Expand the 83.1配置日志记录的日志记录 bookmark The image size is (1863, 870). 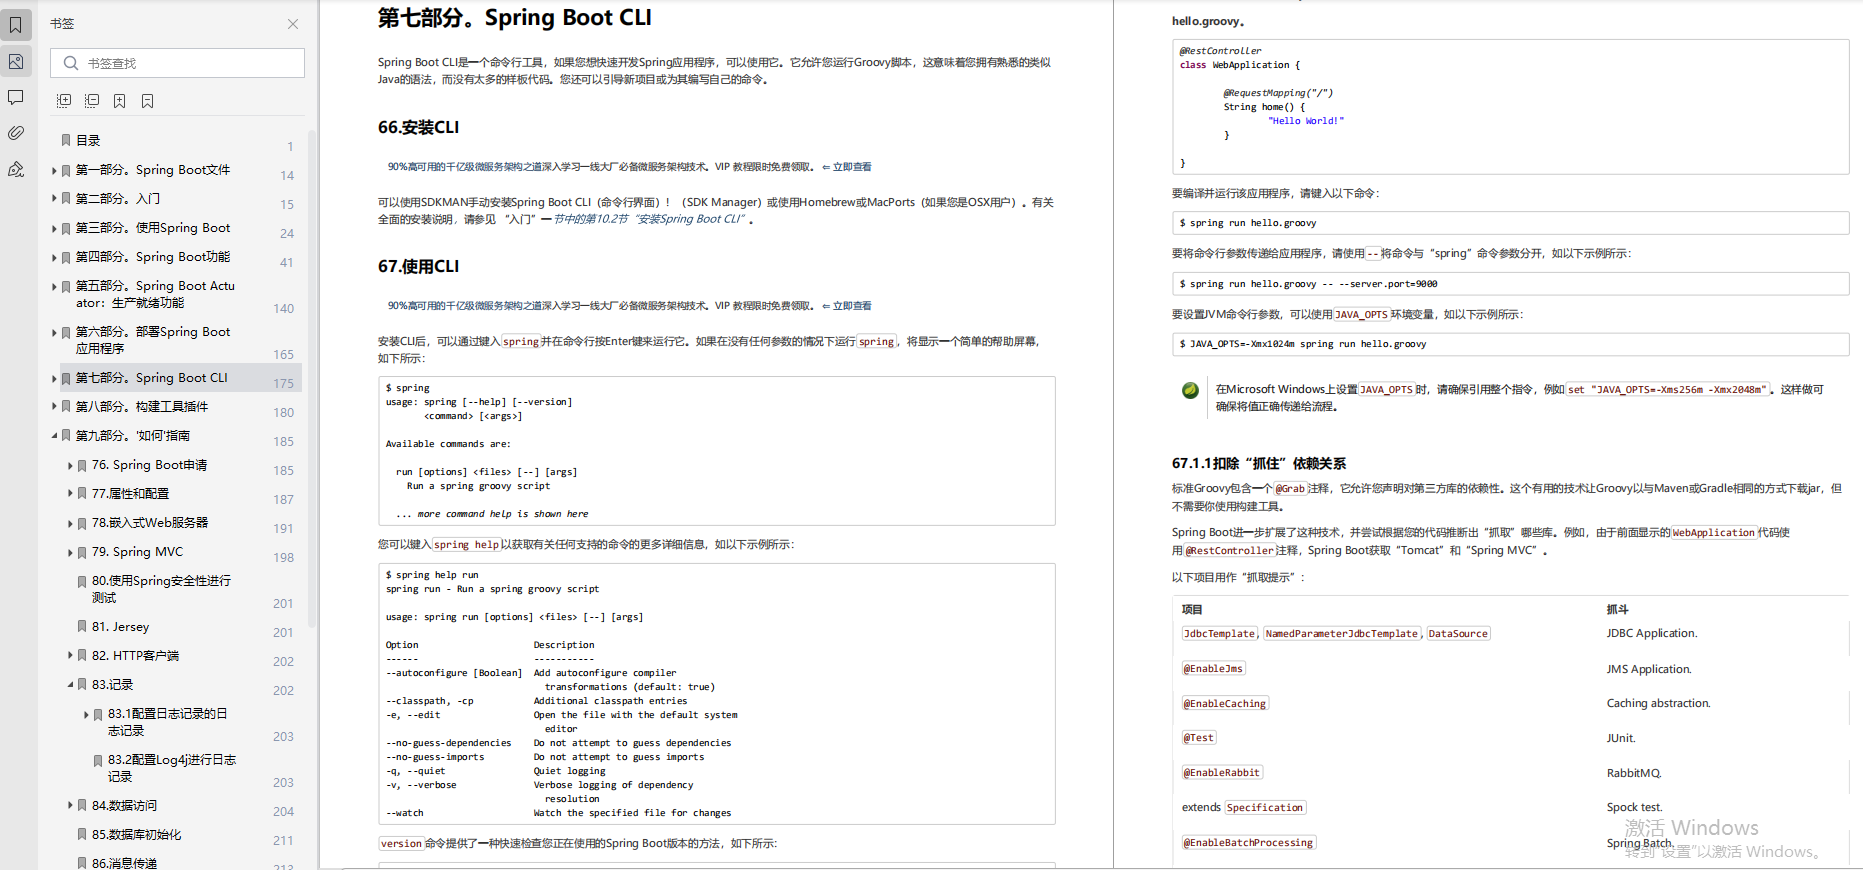coord(86,715)
